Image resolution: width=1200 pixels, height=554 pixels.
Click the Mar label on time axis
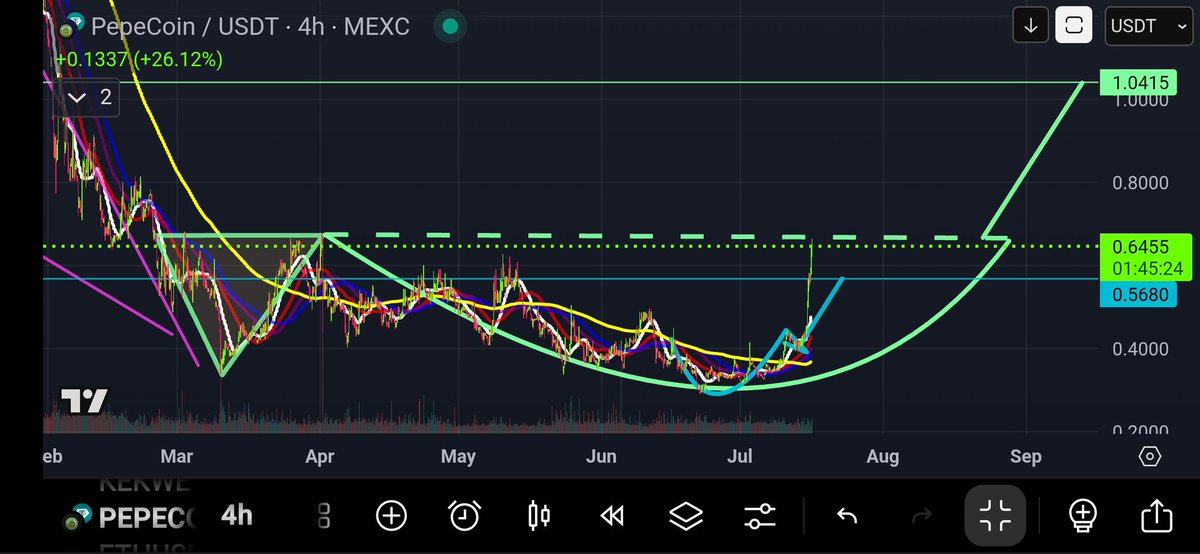[176, 456]
